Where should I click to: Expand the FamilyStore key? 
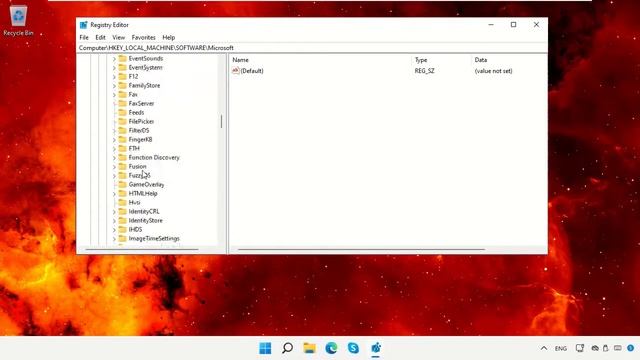pyautogui.click(x=114, y=86)
